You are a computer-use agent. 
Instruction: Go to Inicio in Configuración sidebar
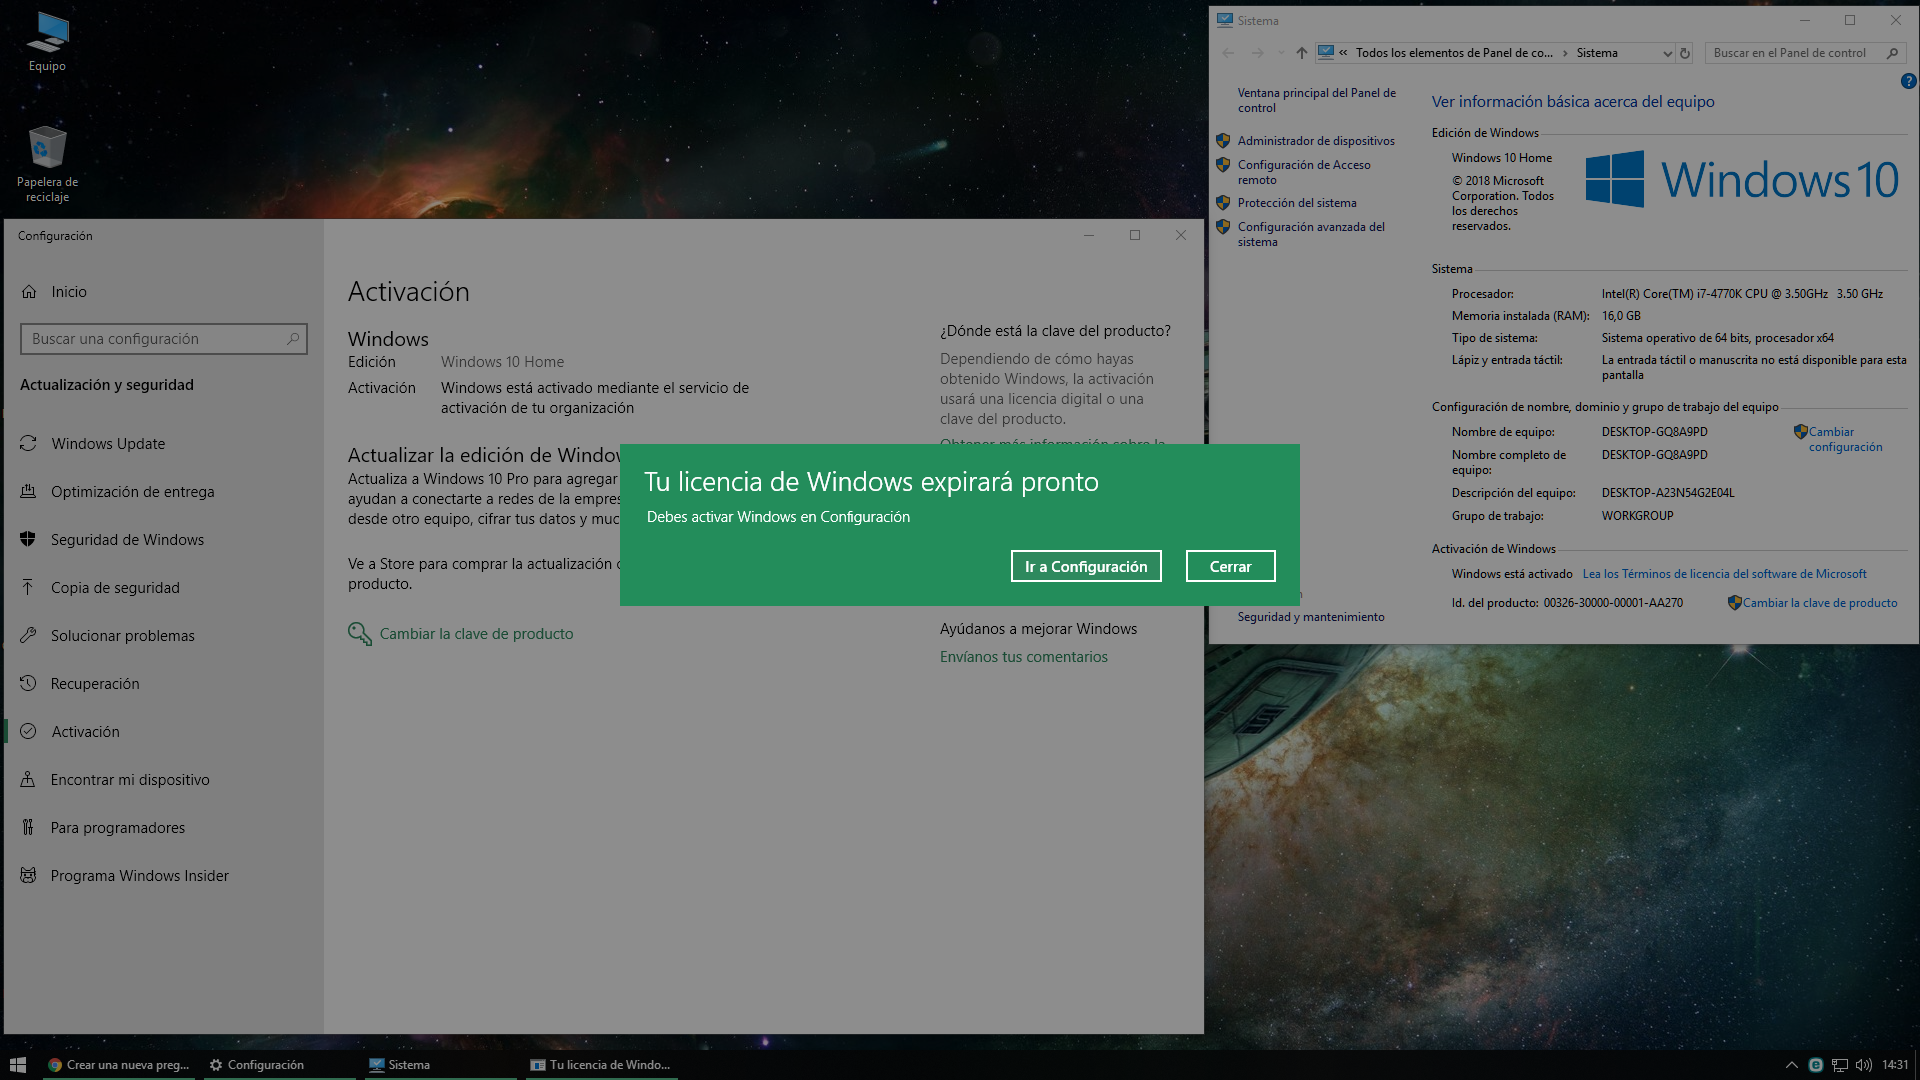coord(69,292)
